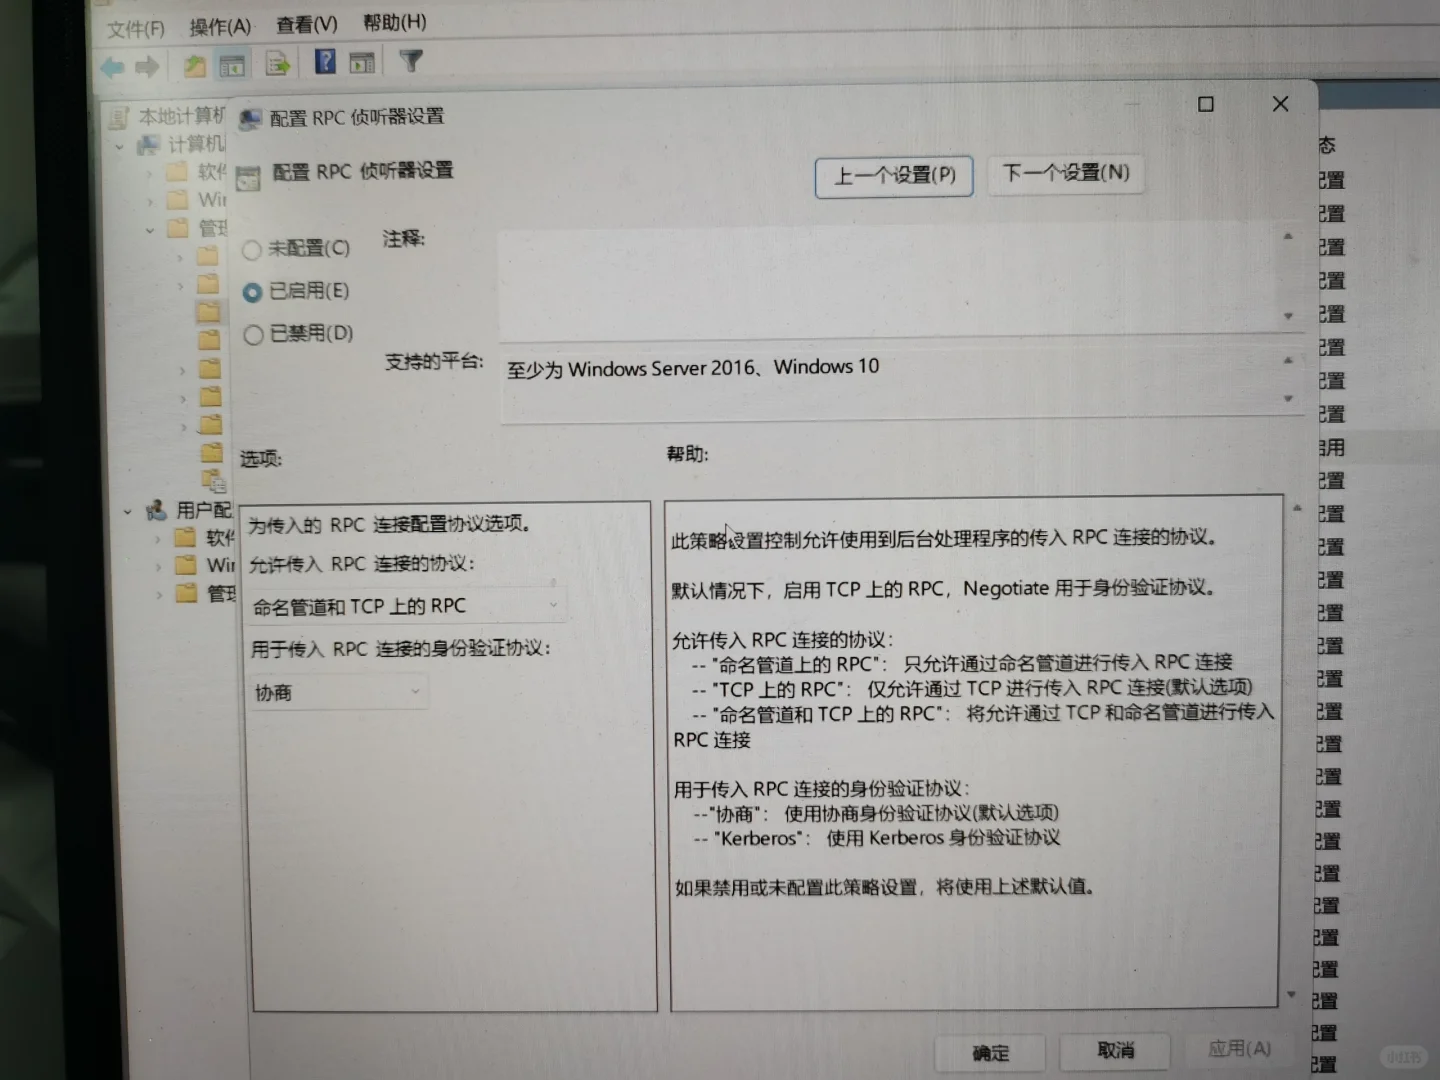Expand the 用户配置 tree node
1440x1080 pixels.
(128, 511)
